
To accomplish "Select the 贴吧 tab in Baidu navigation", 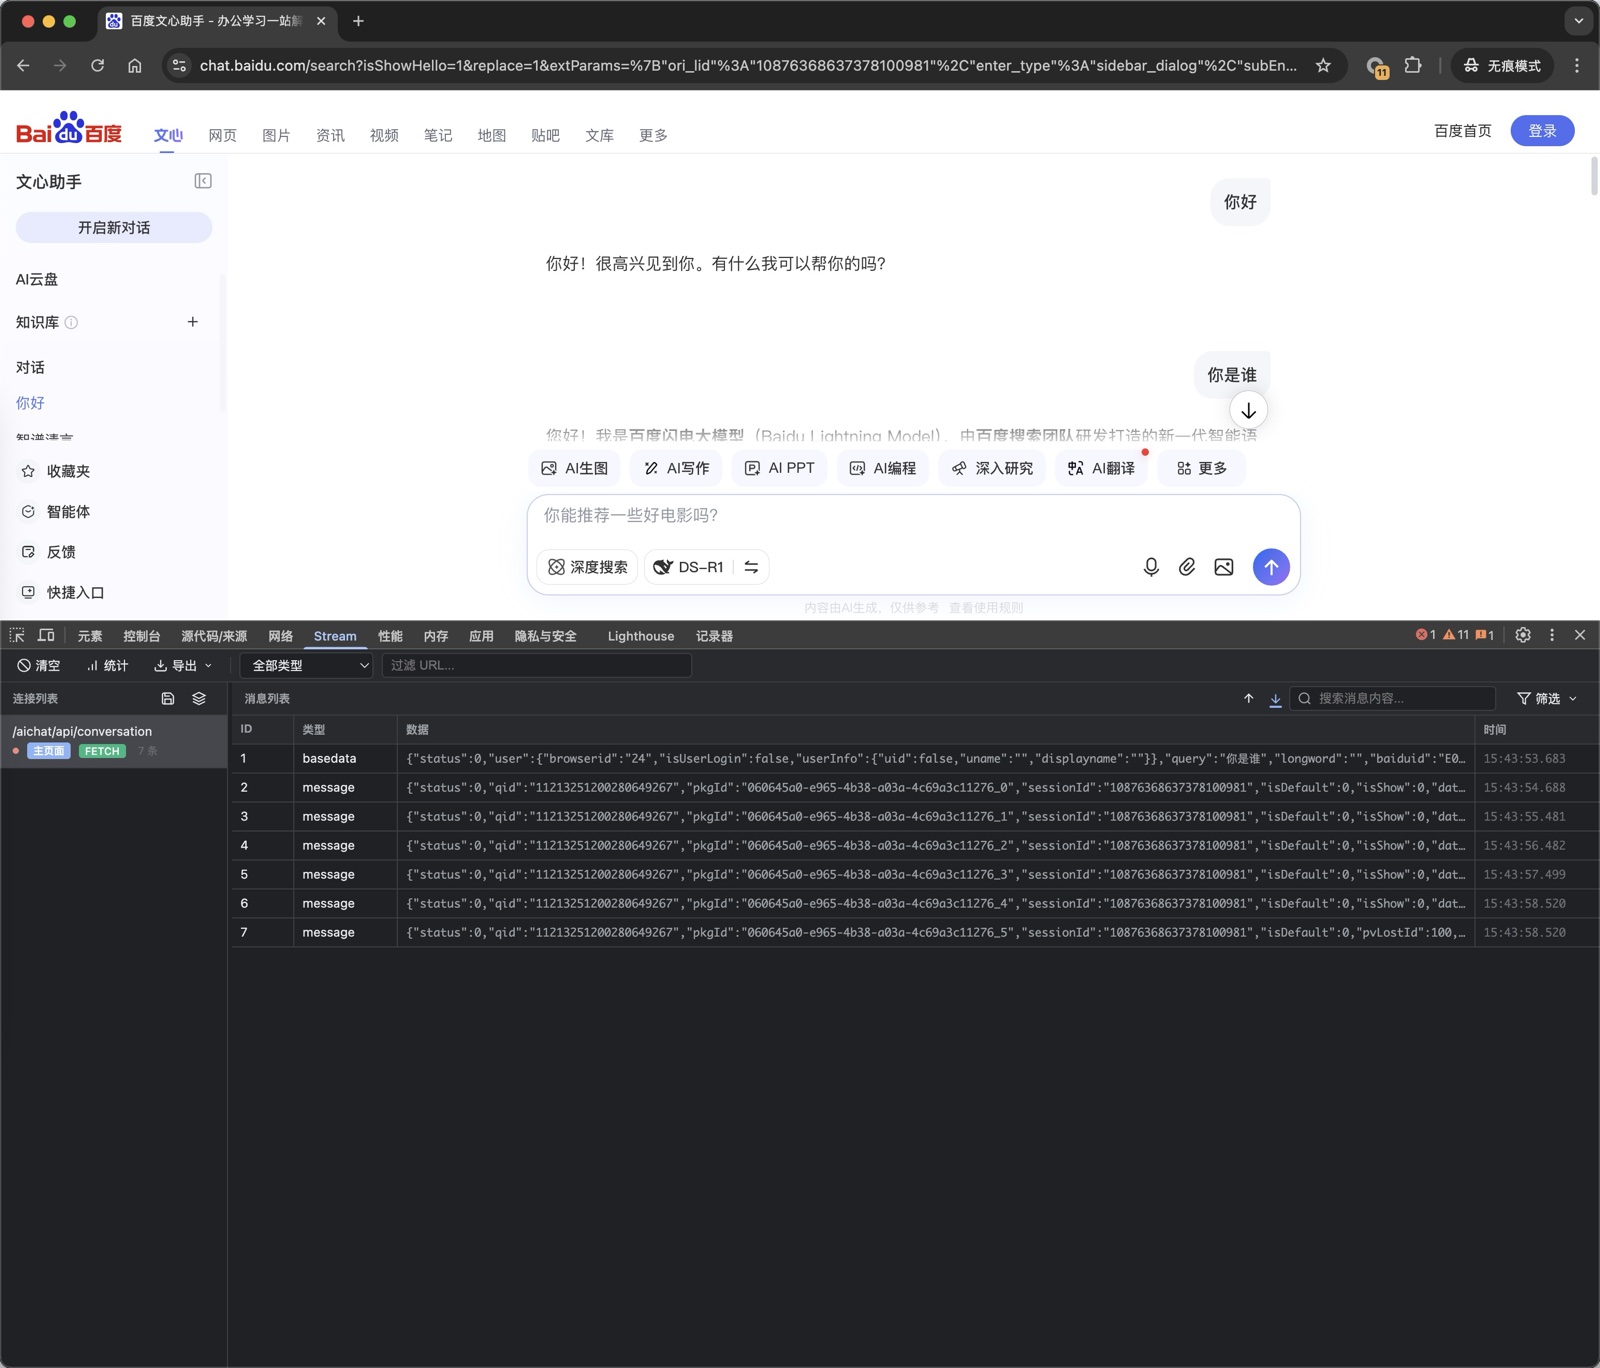I will point(545,135).
